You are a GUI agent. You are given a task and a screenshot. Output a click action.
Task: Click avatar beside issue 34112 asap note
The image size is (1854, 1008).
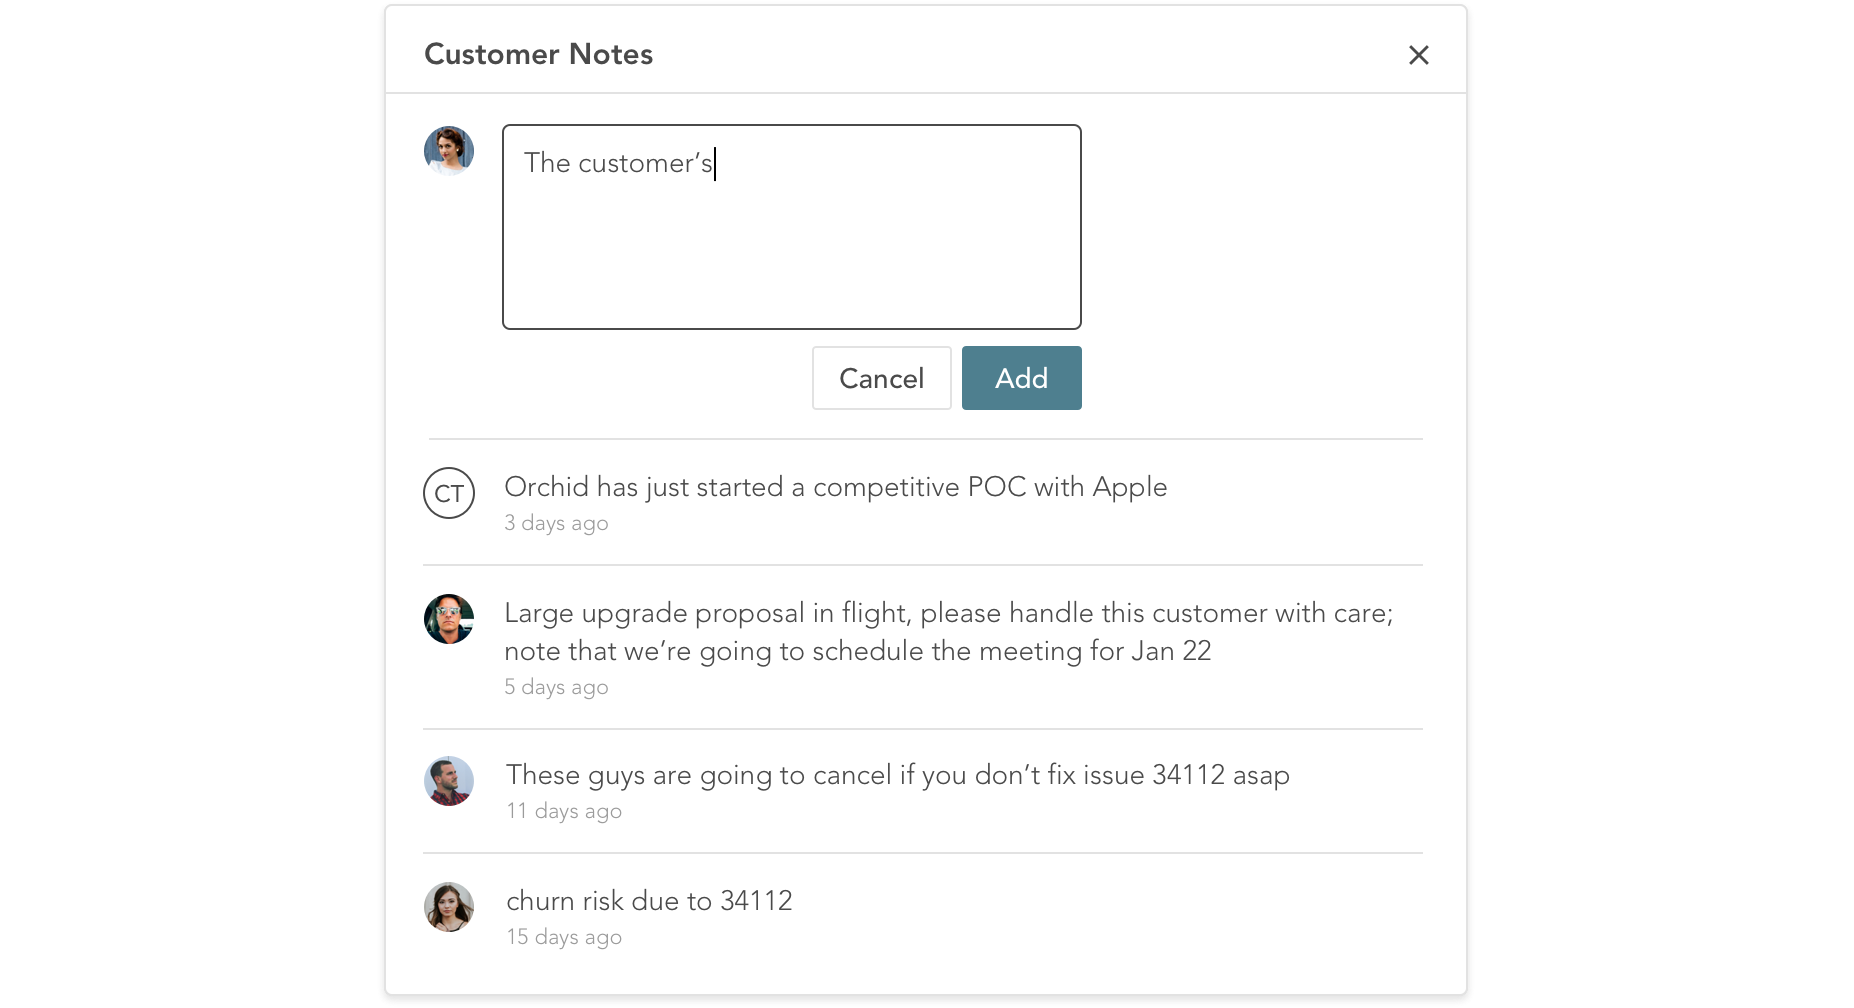[x=449, y=781]
